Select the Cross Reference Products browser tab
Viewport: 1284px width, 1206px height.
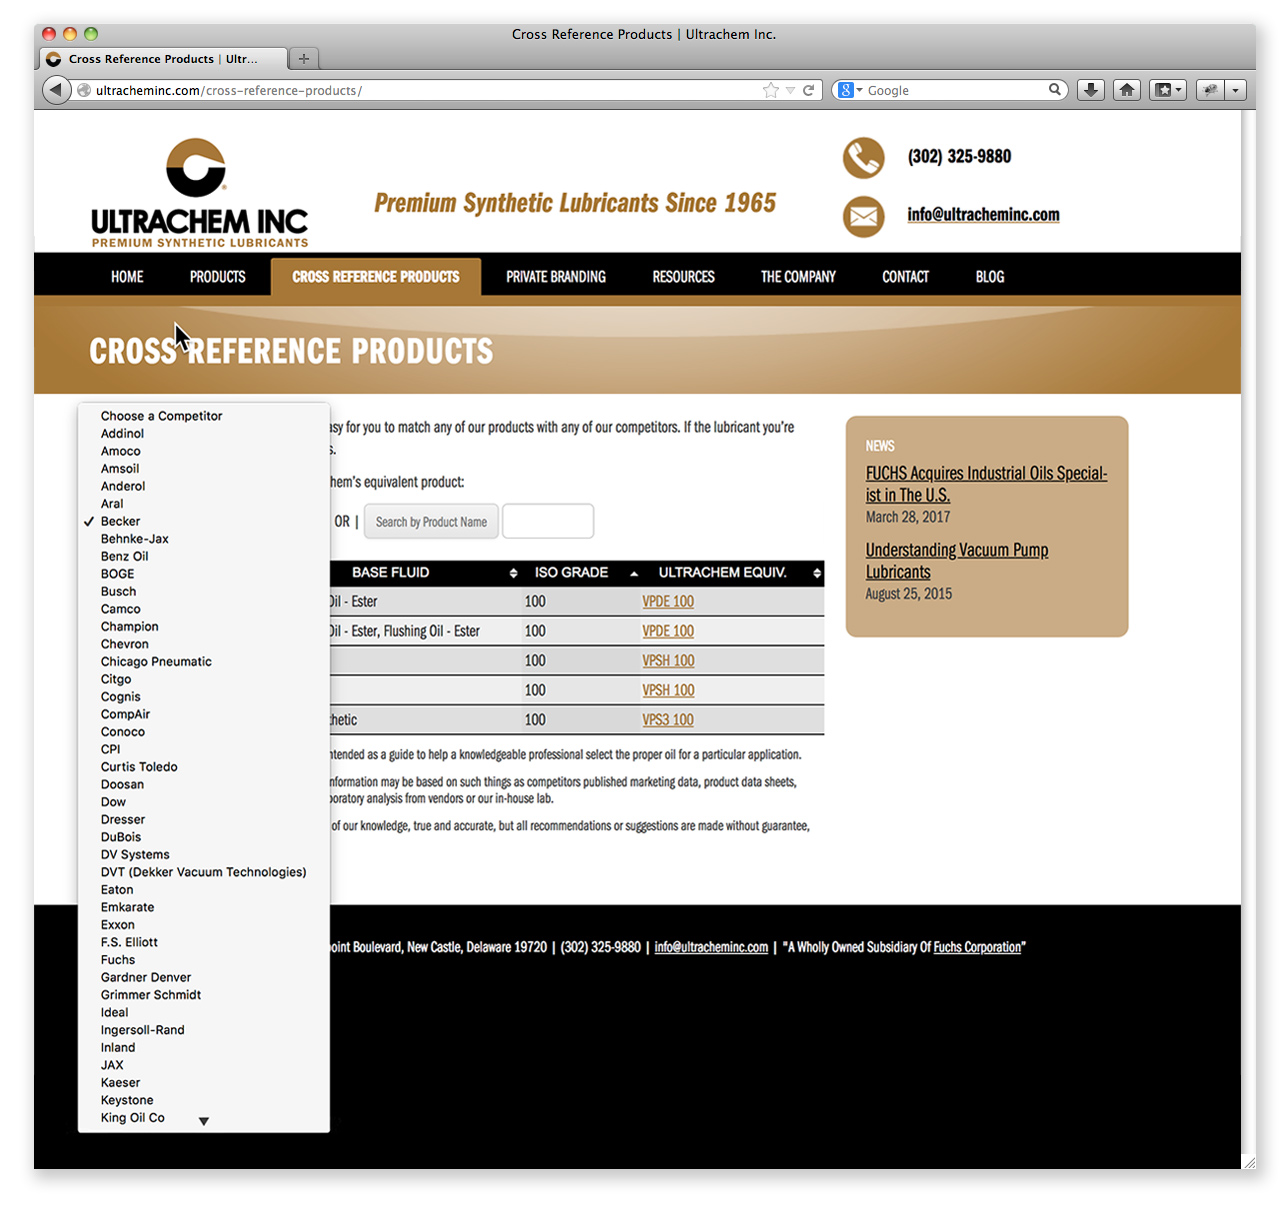[163, 59]
